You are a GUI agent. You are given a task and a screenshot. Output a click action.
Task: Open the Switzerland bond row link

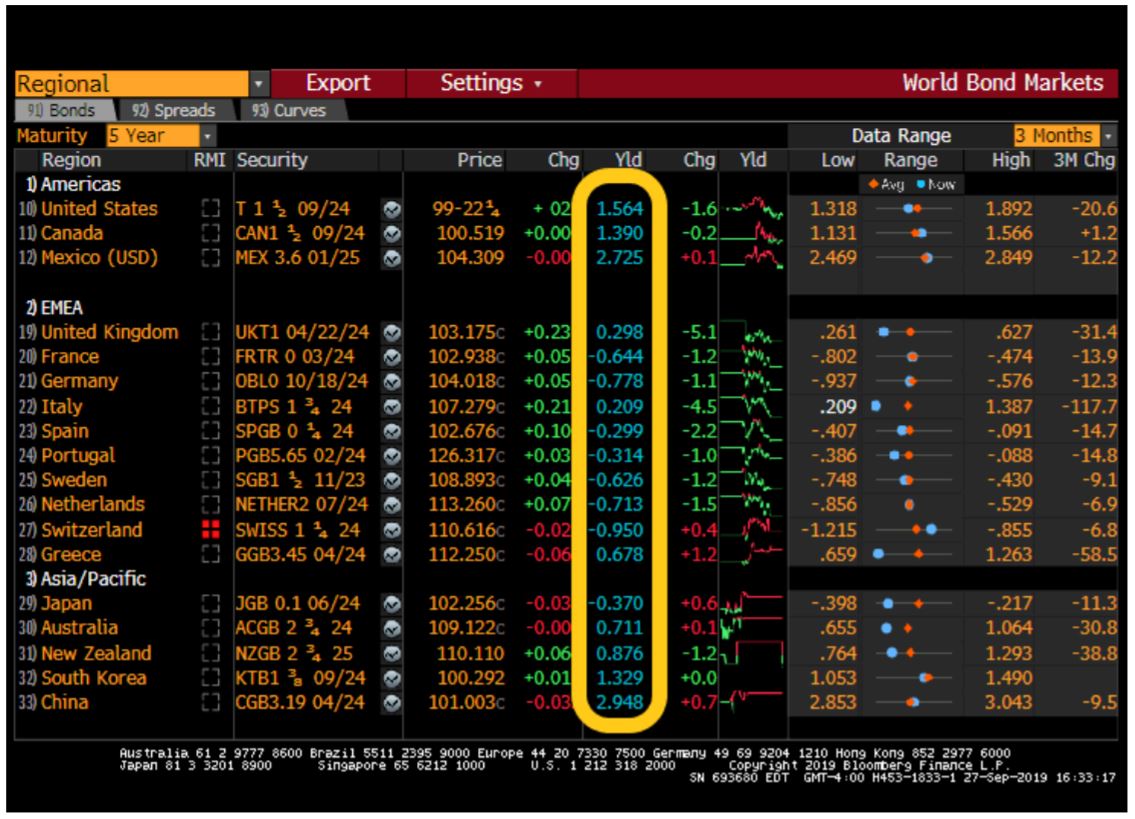tap(92, 530)
